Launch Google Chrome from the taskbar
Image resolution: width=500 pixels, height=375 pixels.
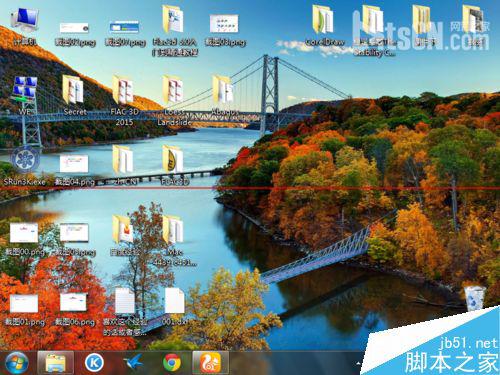172,363
